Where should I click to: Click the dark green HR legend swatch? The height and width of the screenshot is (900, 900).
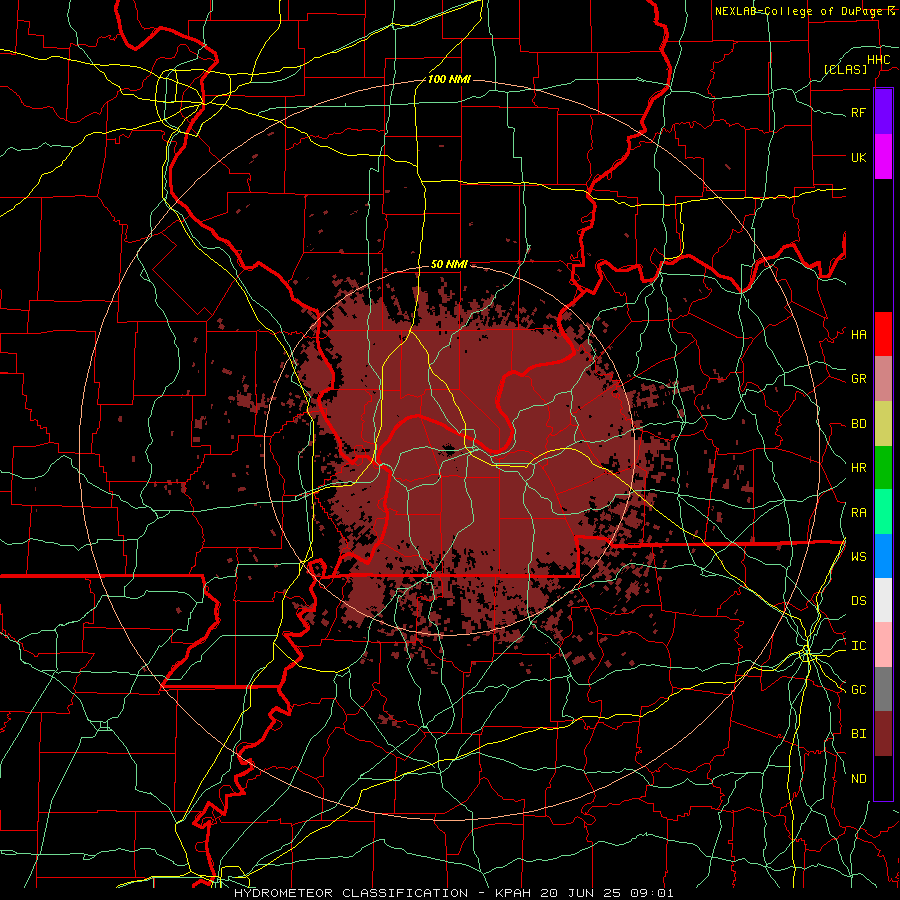click(883, 467)
